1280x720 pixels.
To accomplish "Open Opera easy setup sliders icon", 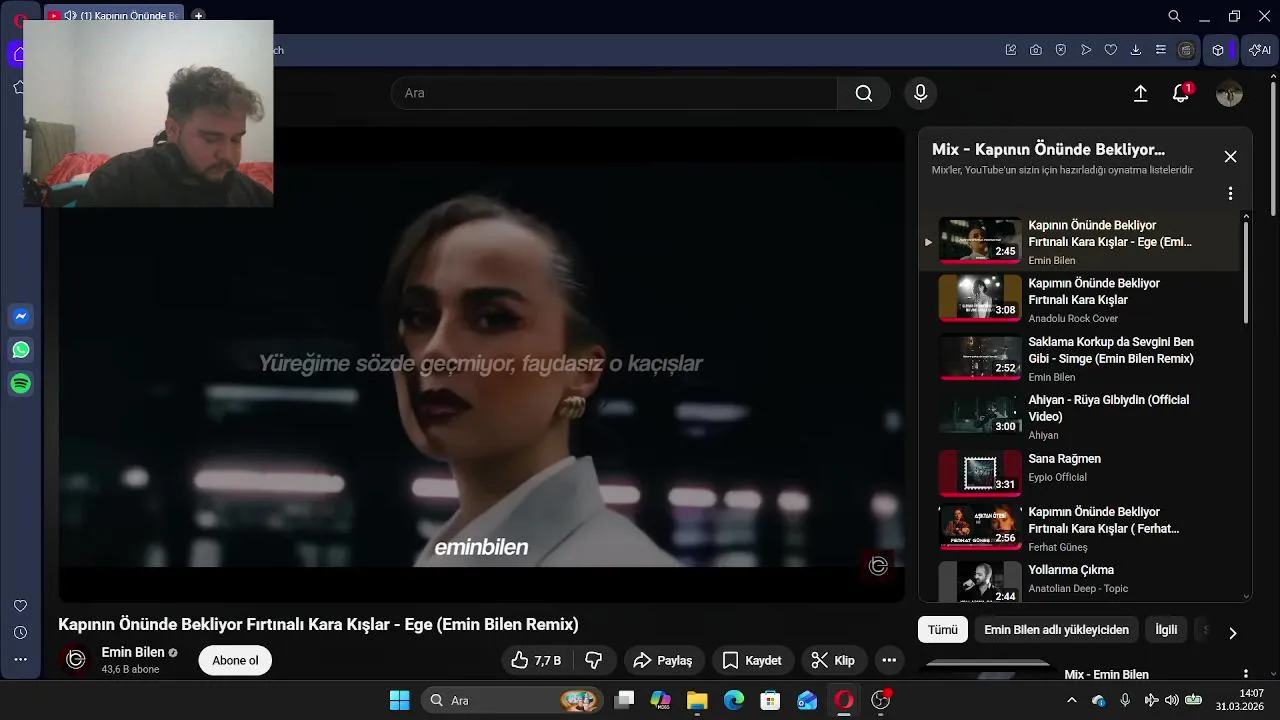I will coord(1161,50).
